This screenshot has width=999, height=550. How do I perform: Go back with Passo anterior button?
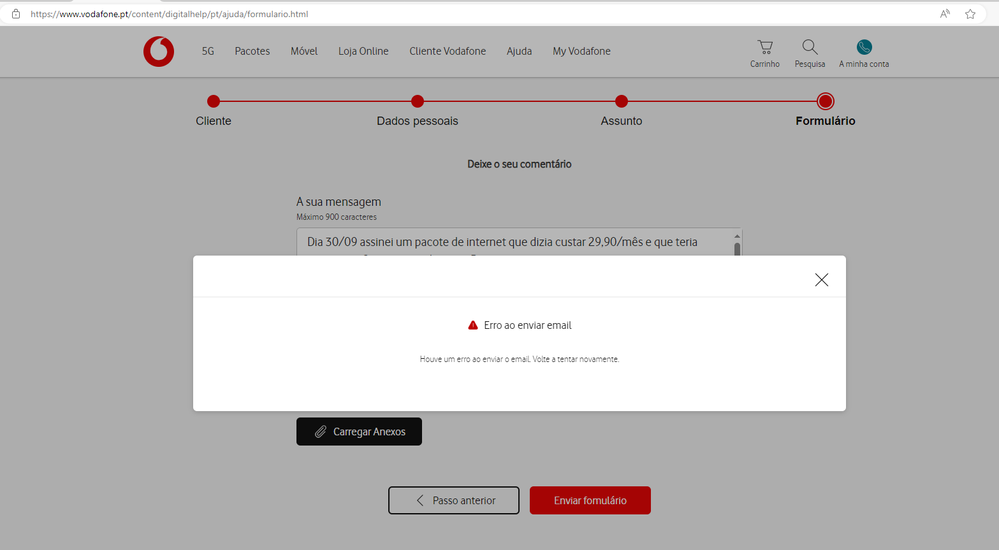tap(454, 500)
